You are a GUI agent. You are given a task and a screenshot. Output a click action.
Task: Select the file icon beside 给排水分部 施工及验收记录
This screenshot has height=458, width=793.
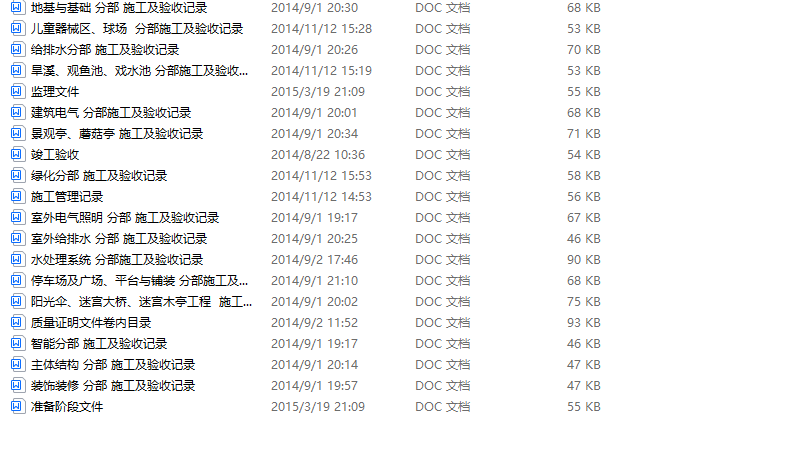coord(17,50)
